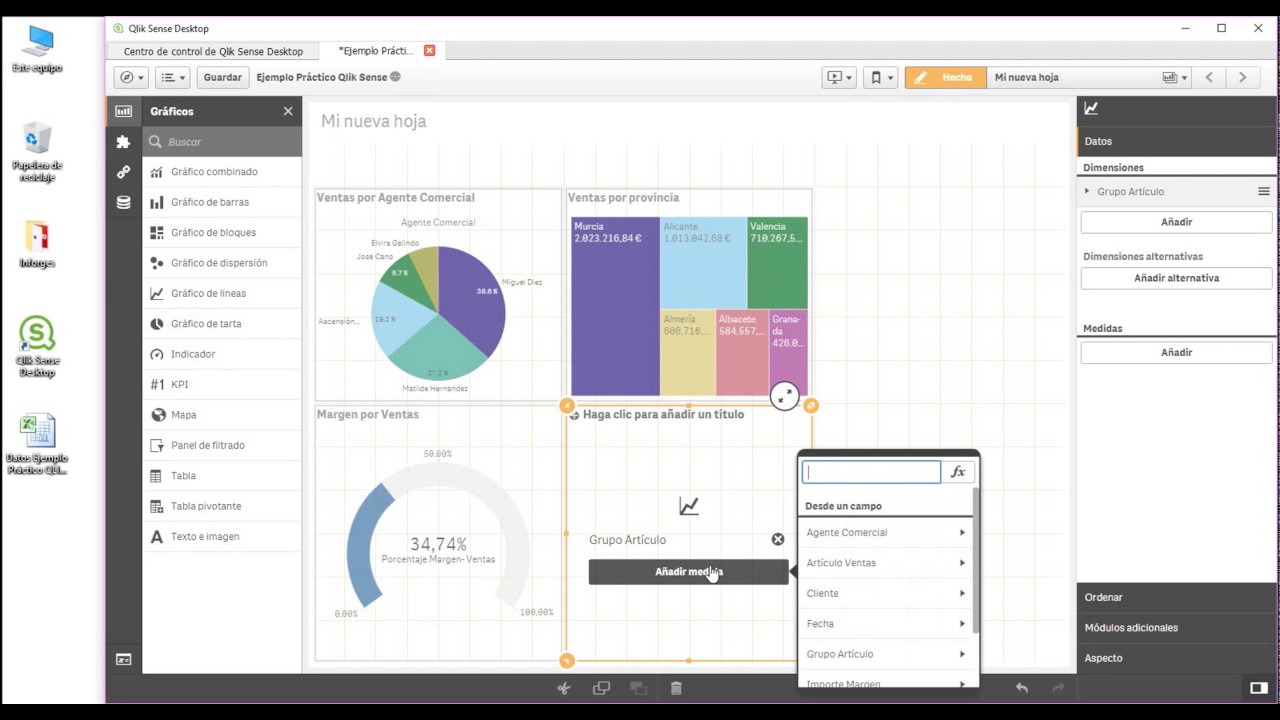1280x720 pixels.
Task: Select Indicador gauge chart type
Action: point(222,354)
